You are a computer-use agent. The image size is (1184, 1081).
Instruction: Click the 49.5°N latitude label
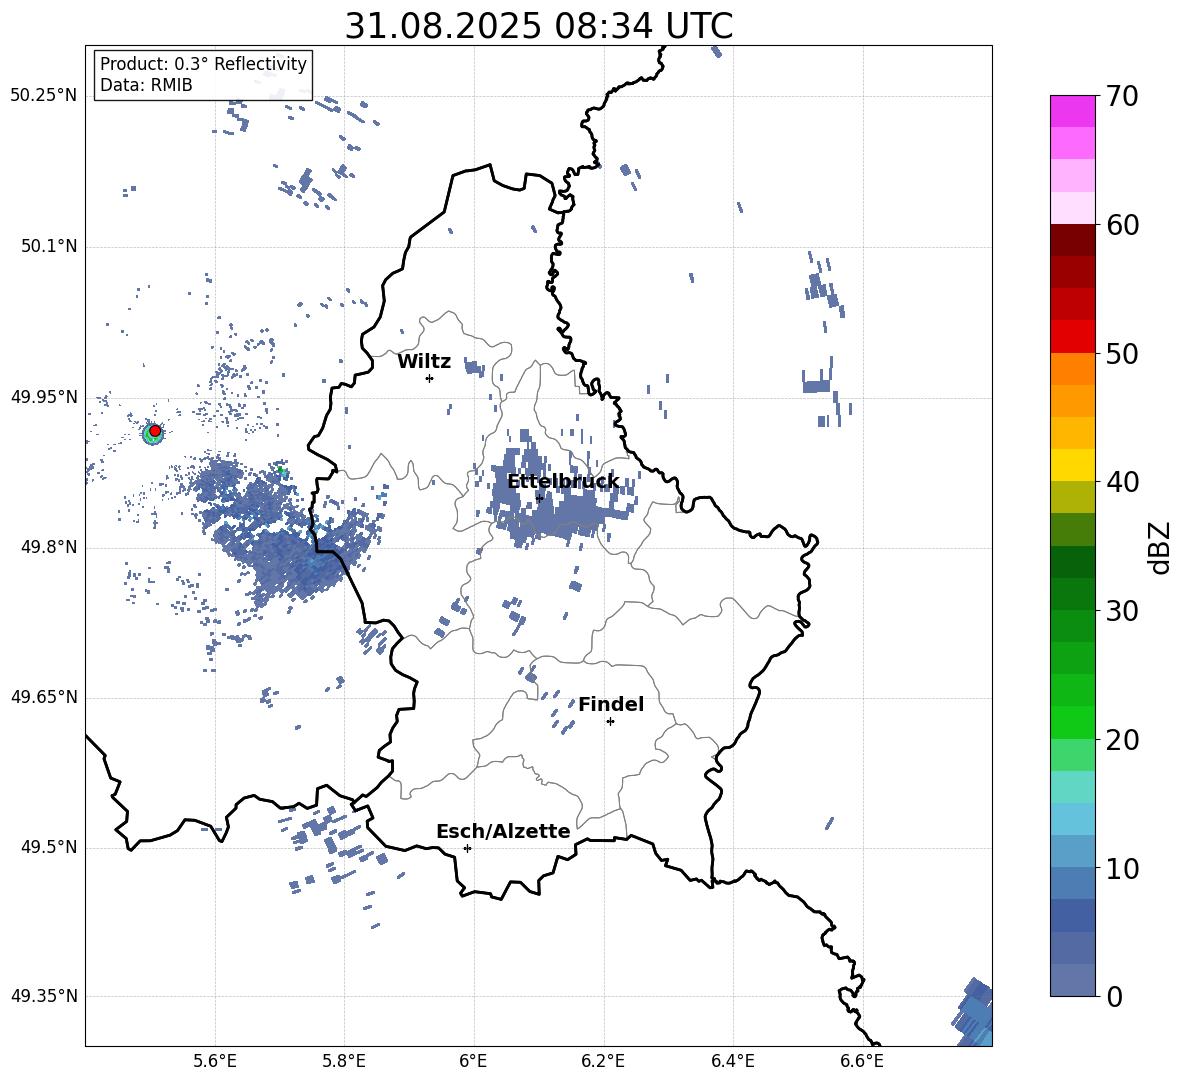(x=49, y=847)
